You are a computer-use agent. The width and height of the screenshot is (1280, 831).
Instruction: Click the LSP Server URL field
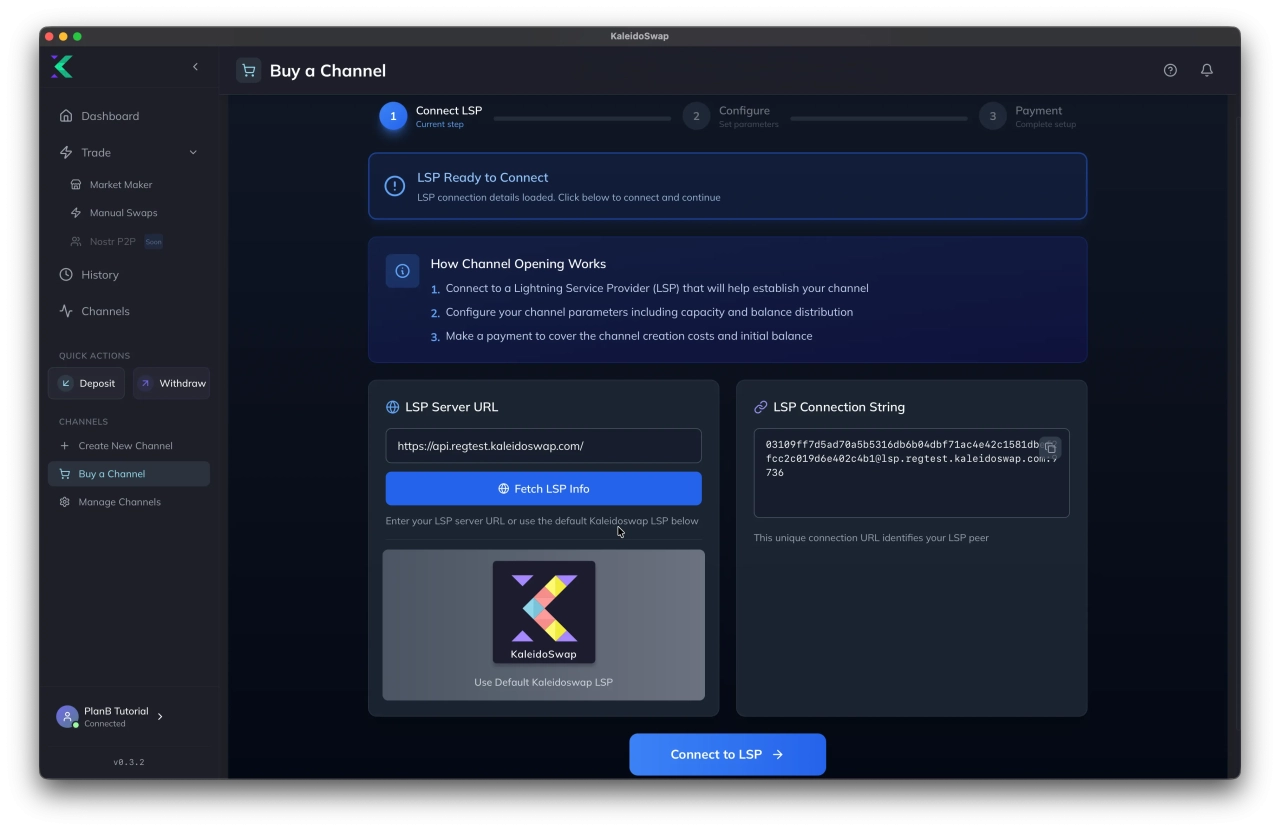[x=543, y=446]
